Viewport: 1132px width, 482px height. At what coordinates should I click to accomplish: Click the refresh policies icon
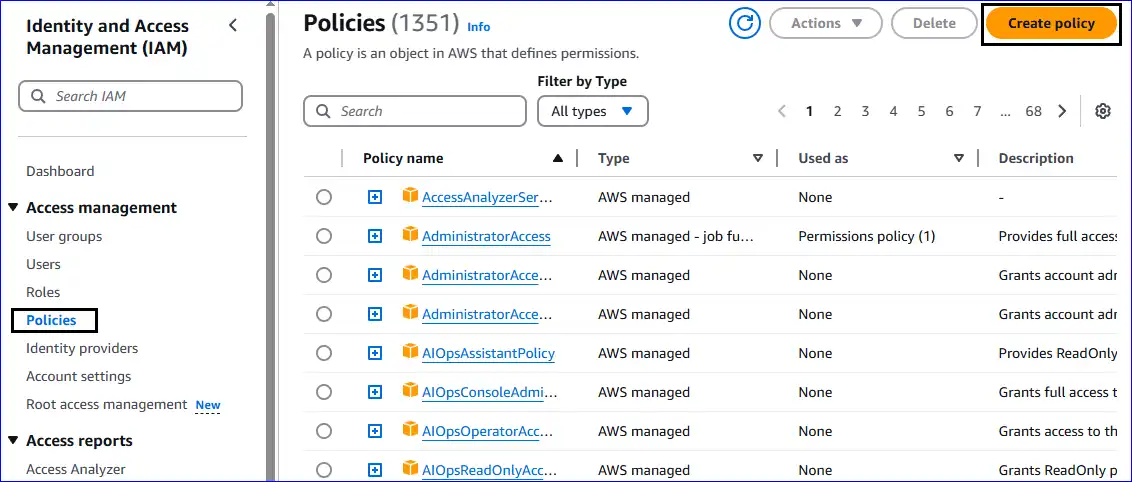[745, 23]
